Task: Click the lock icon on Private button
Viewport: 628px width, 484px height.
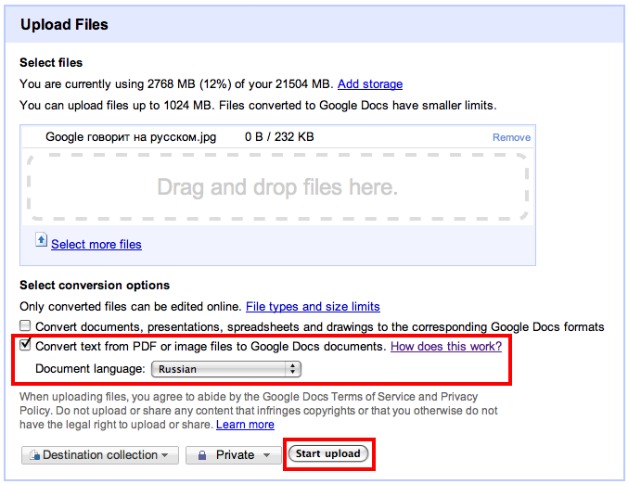Action: (x=202, y=455)
